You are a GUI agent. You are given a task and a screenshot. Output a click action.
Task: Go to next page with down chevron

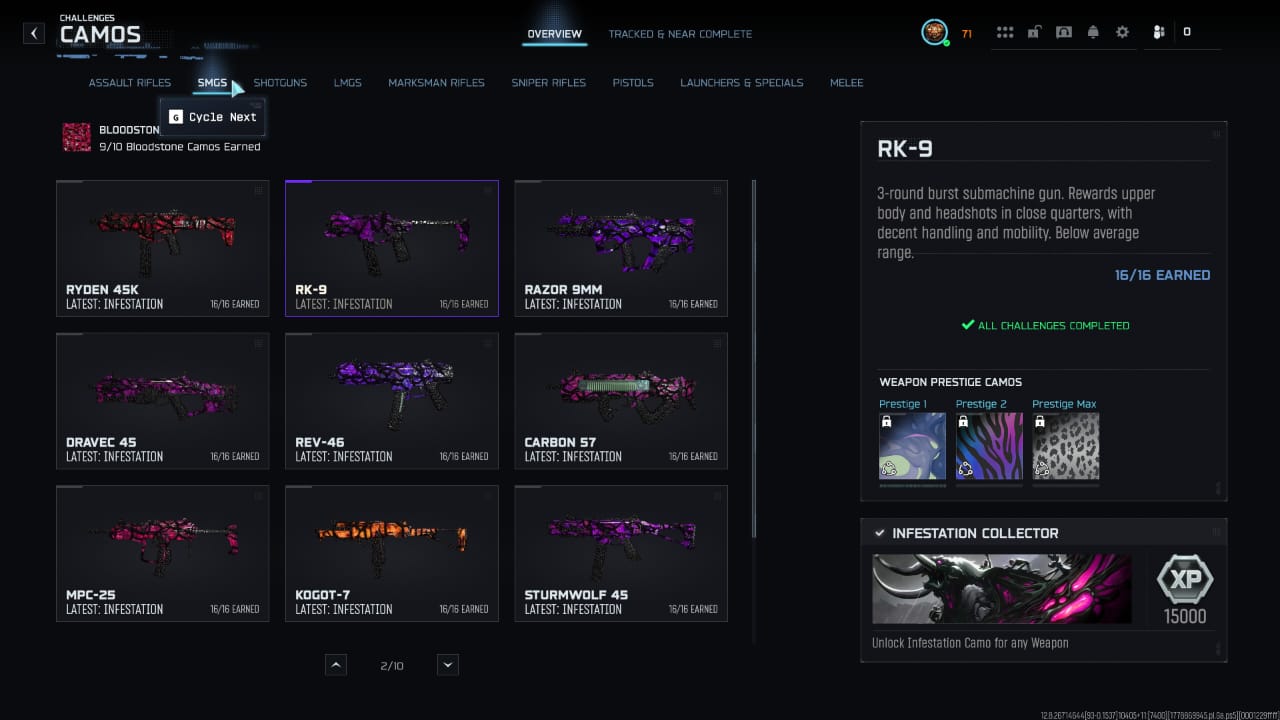pos(448,665)
